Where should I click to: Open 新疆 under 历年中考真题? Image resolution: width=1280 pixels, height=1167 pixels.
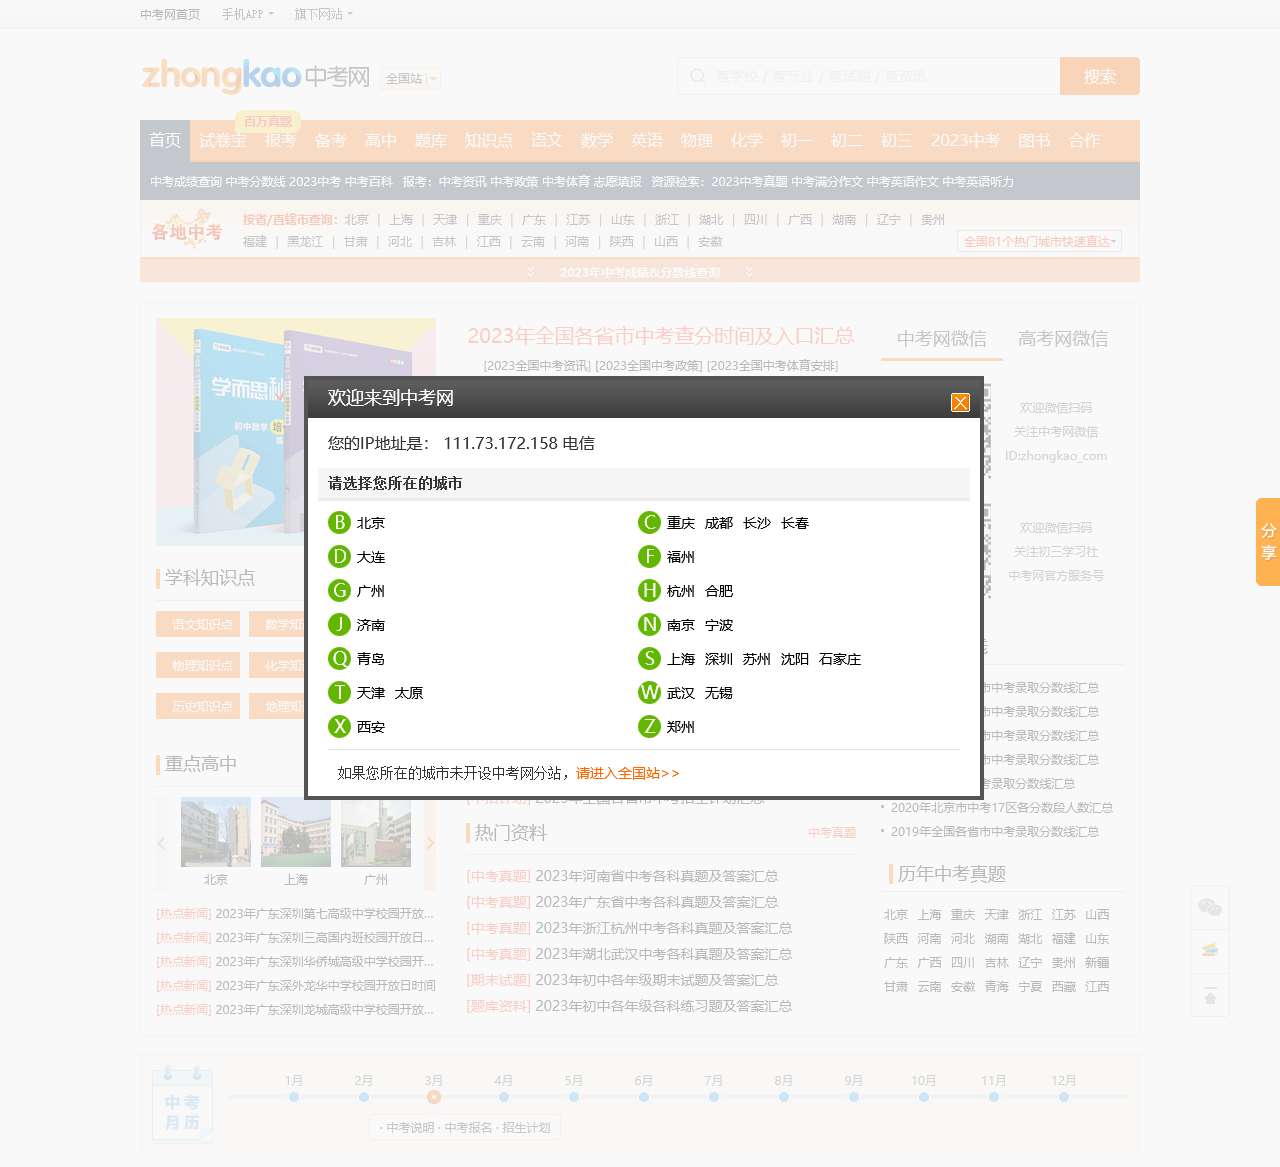(x=1097, y=963)
